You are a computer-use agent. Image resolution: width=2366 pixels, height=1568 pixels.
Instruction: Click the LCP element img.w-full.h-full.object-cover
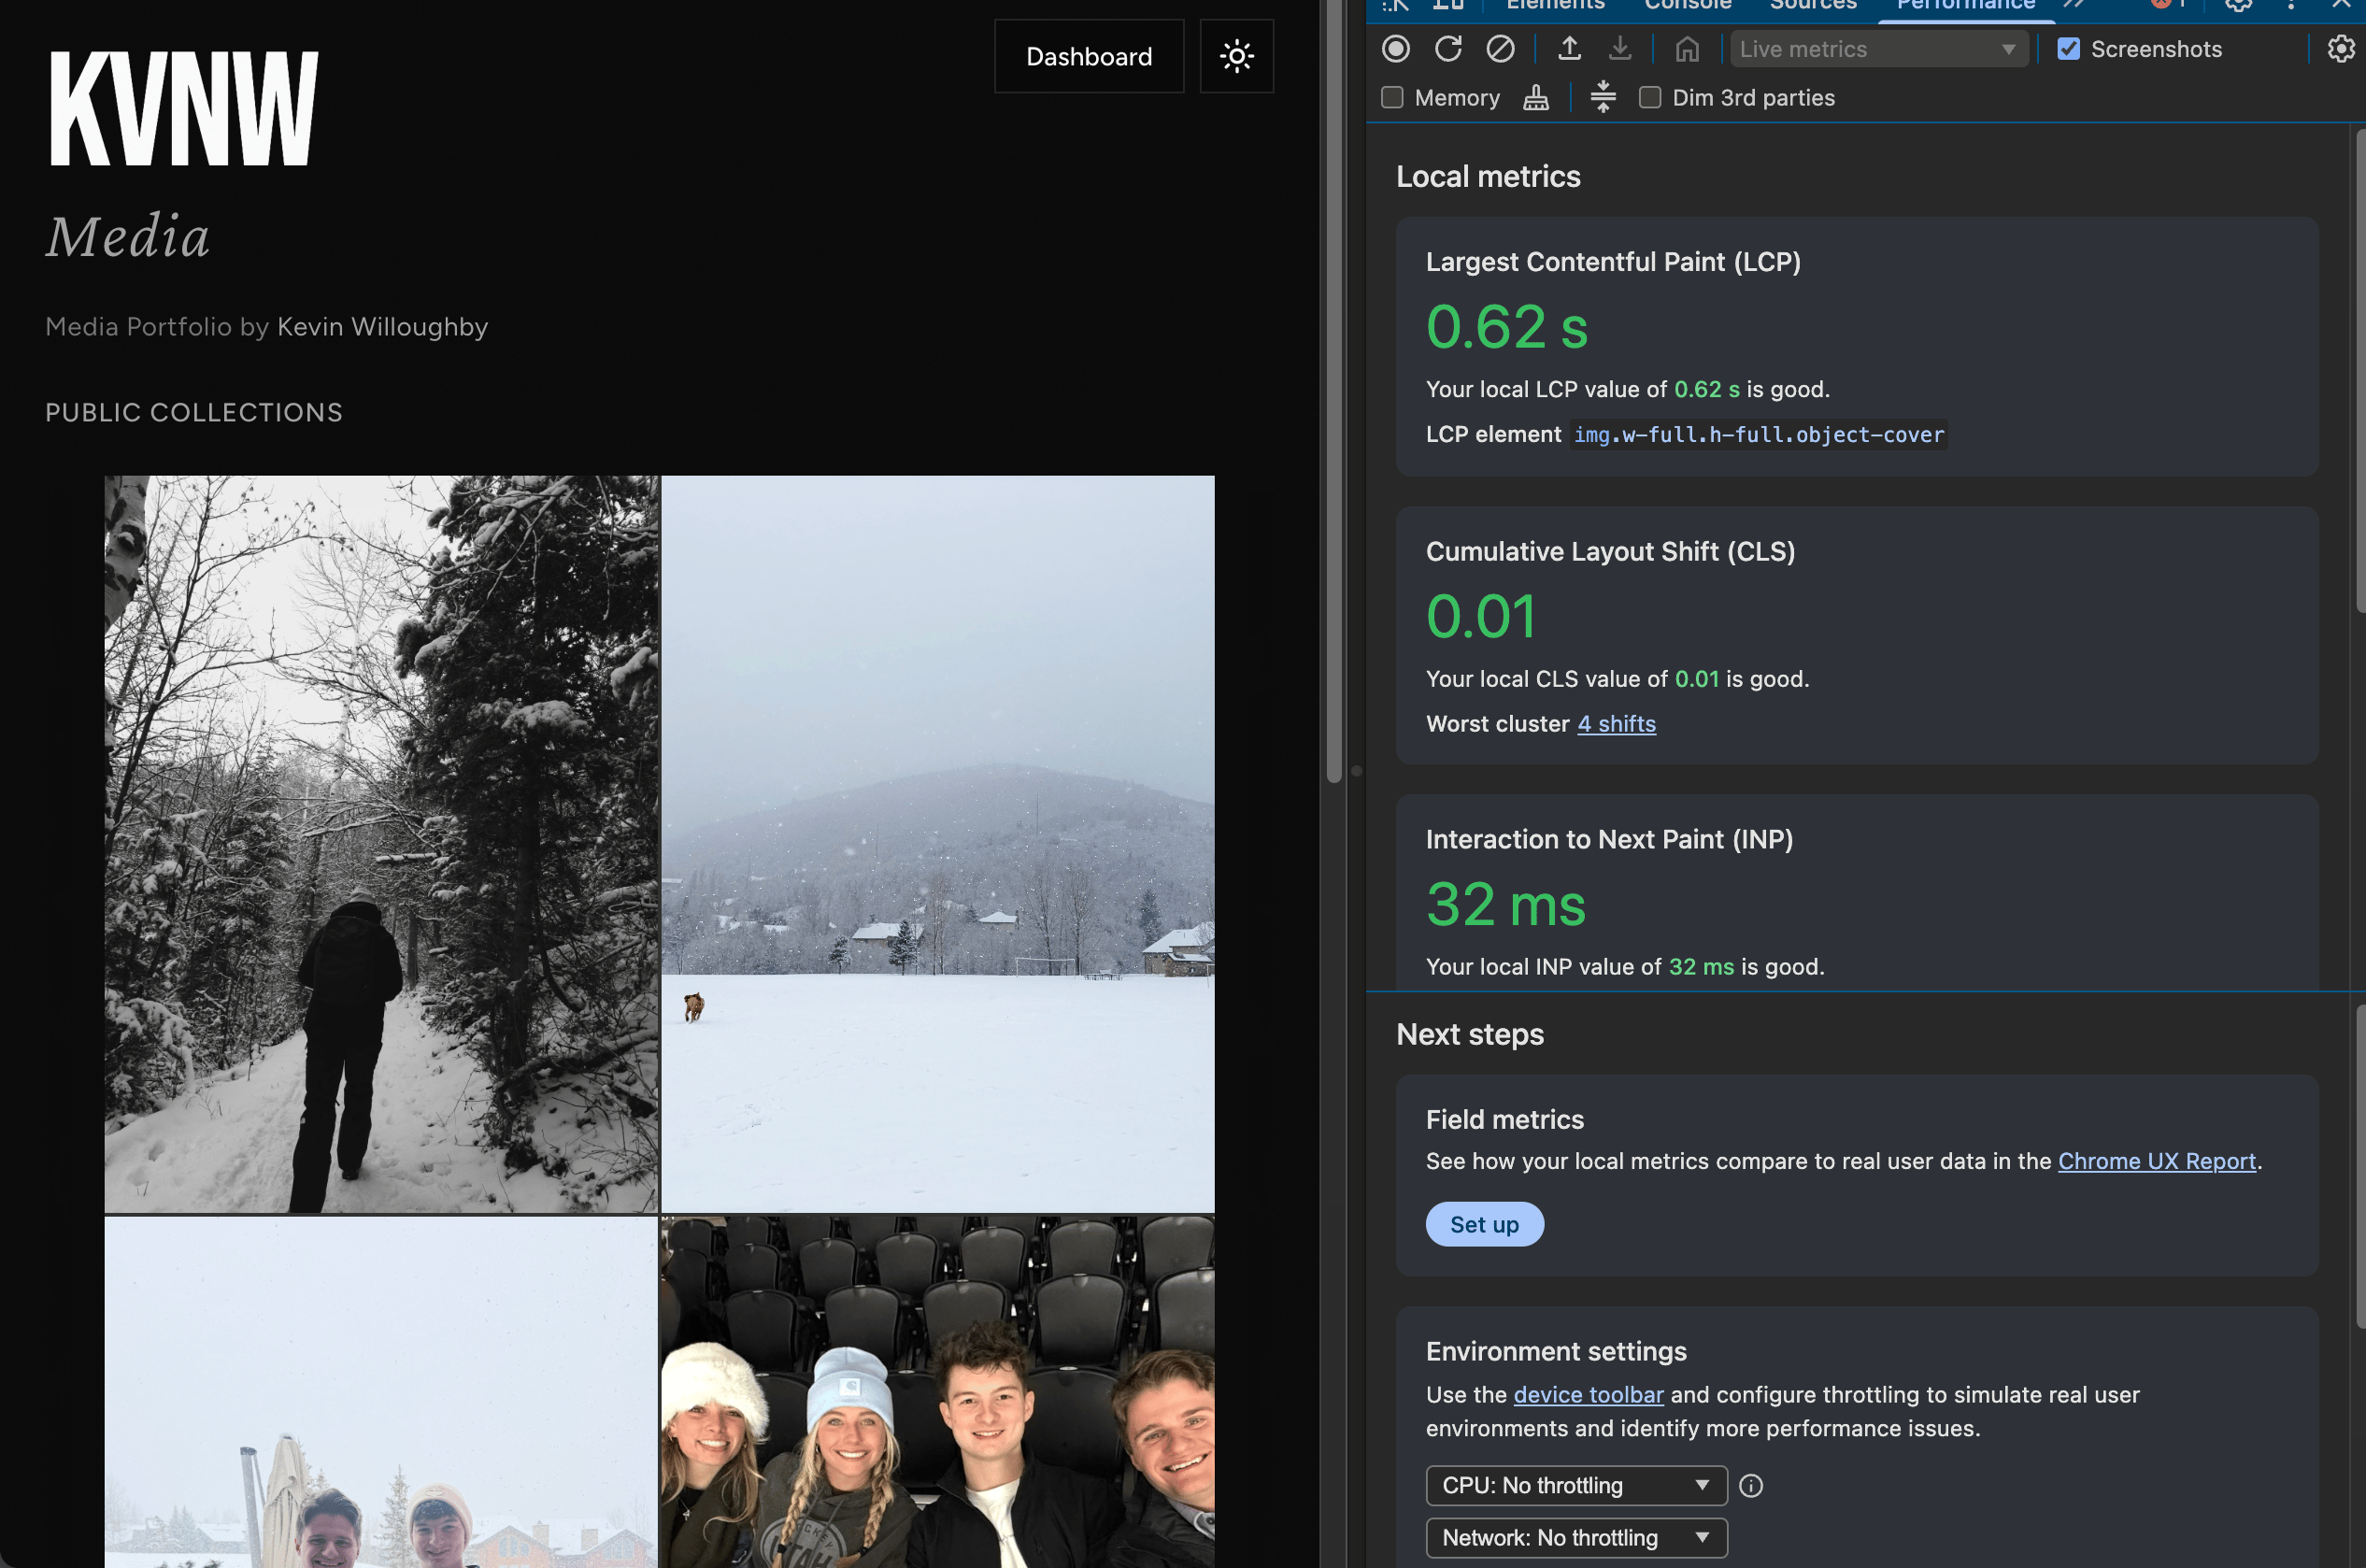(1758, 435)
